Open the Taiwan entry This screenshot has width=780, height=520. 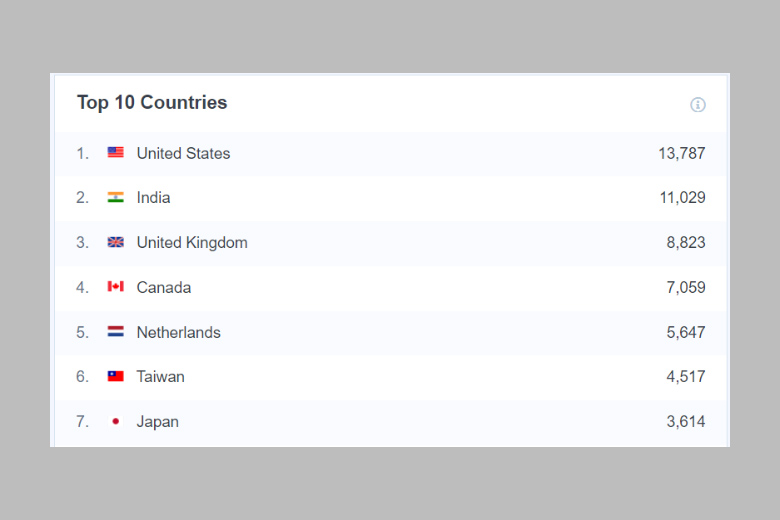(160, 377)
